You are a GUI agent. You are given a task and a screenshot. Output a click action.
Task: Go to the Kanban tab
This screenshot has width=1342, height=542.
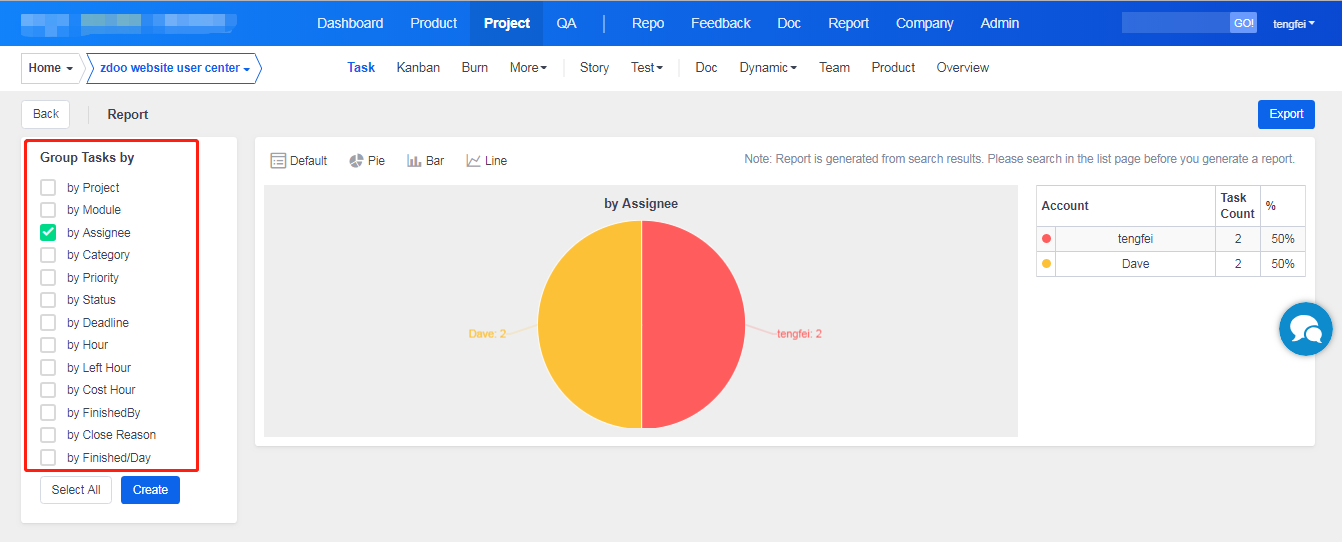(418, 68)
